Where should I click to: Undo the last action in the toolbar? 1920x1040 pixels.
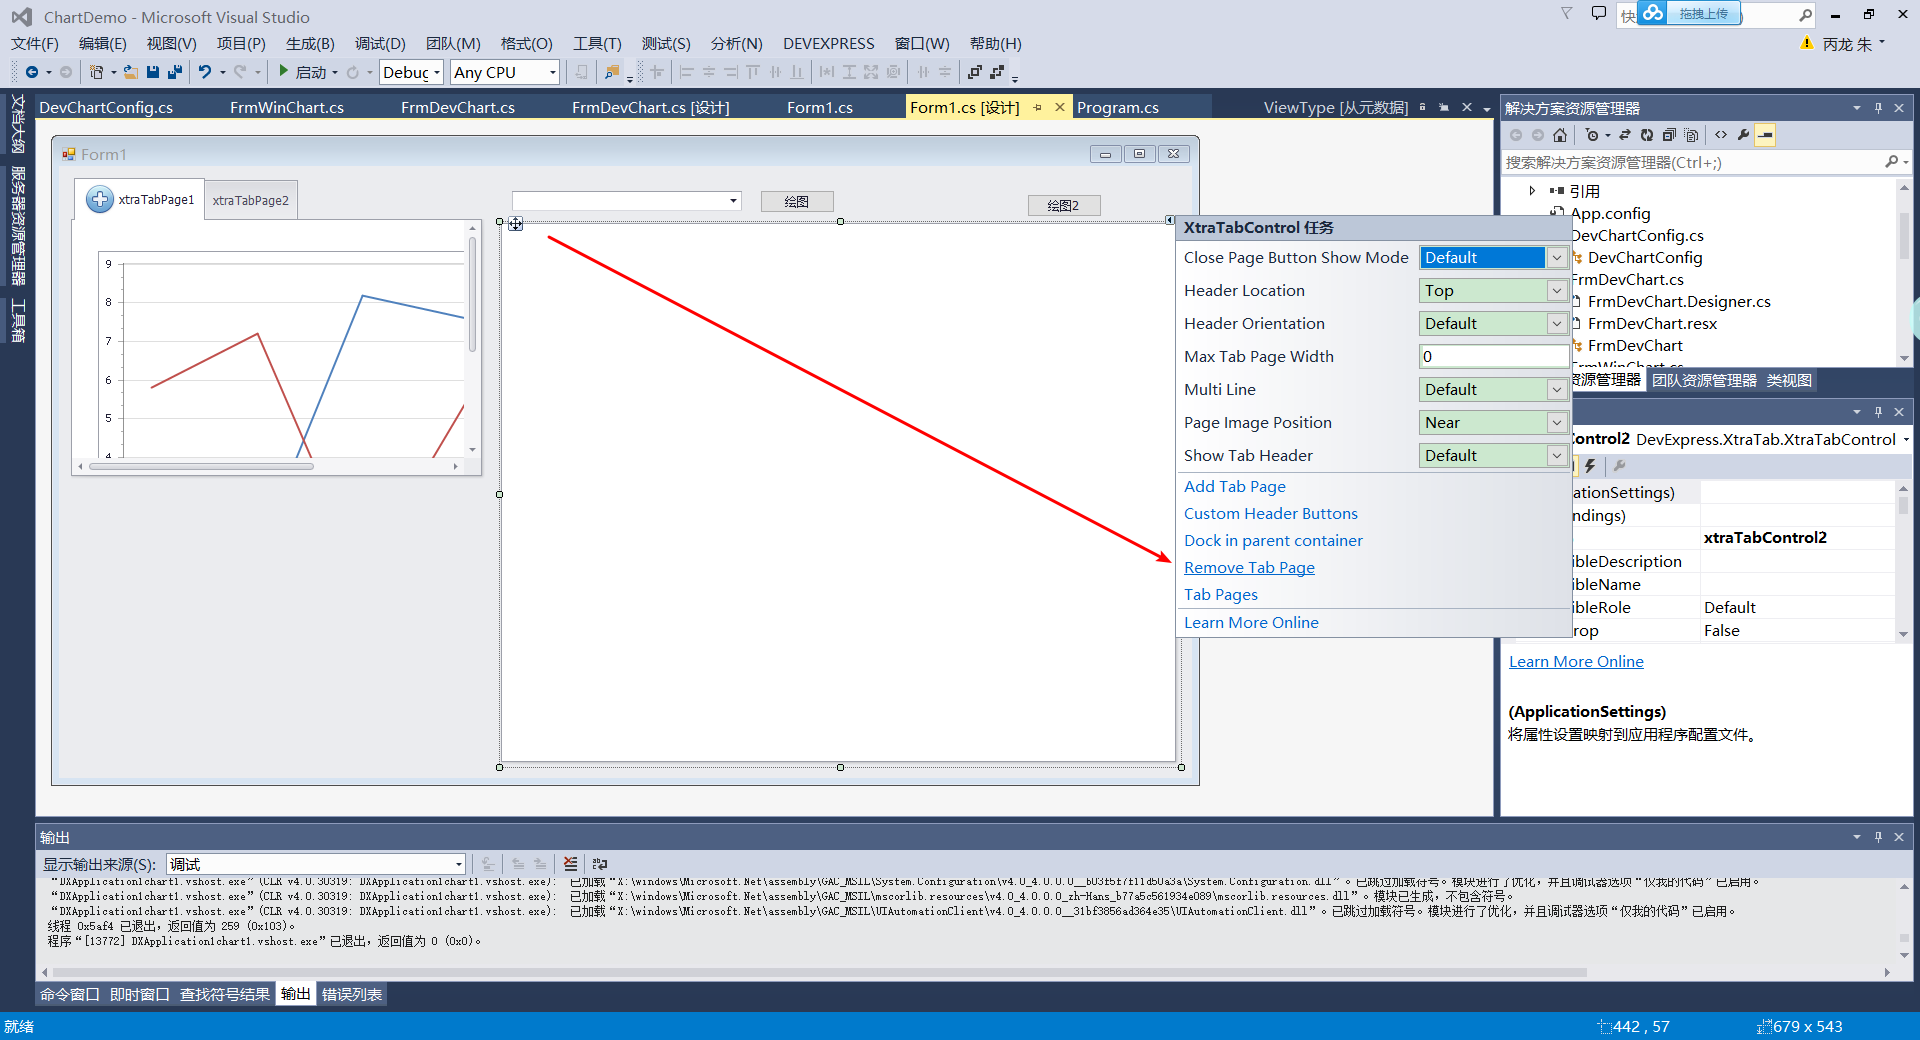click(x=205, y=72)
